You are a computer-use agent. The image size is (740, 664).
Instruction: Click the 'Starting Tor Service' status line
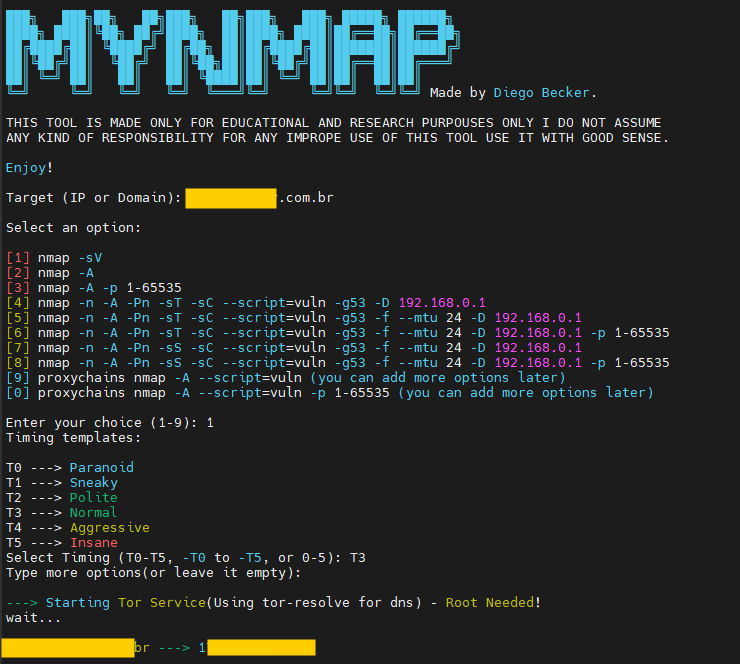pos(273,603)
